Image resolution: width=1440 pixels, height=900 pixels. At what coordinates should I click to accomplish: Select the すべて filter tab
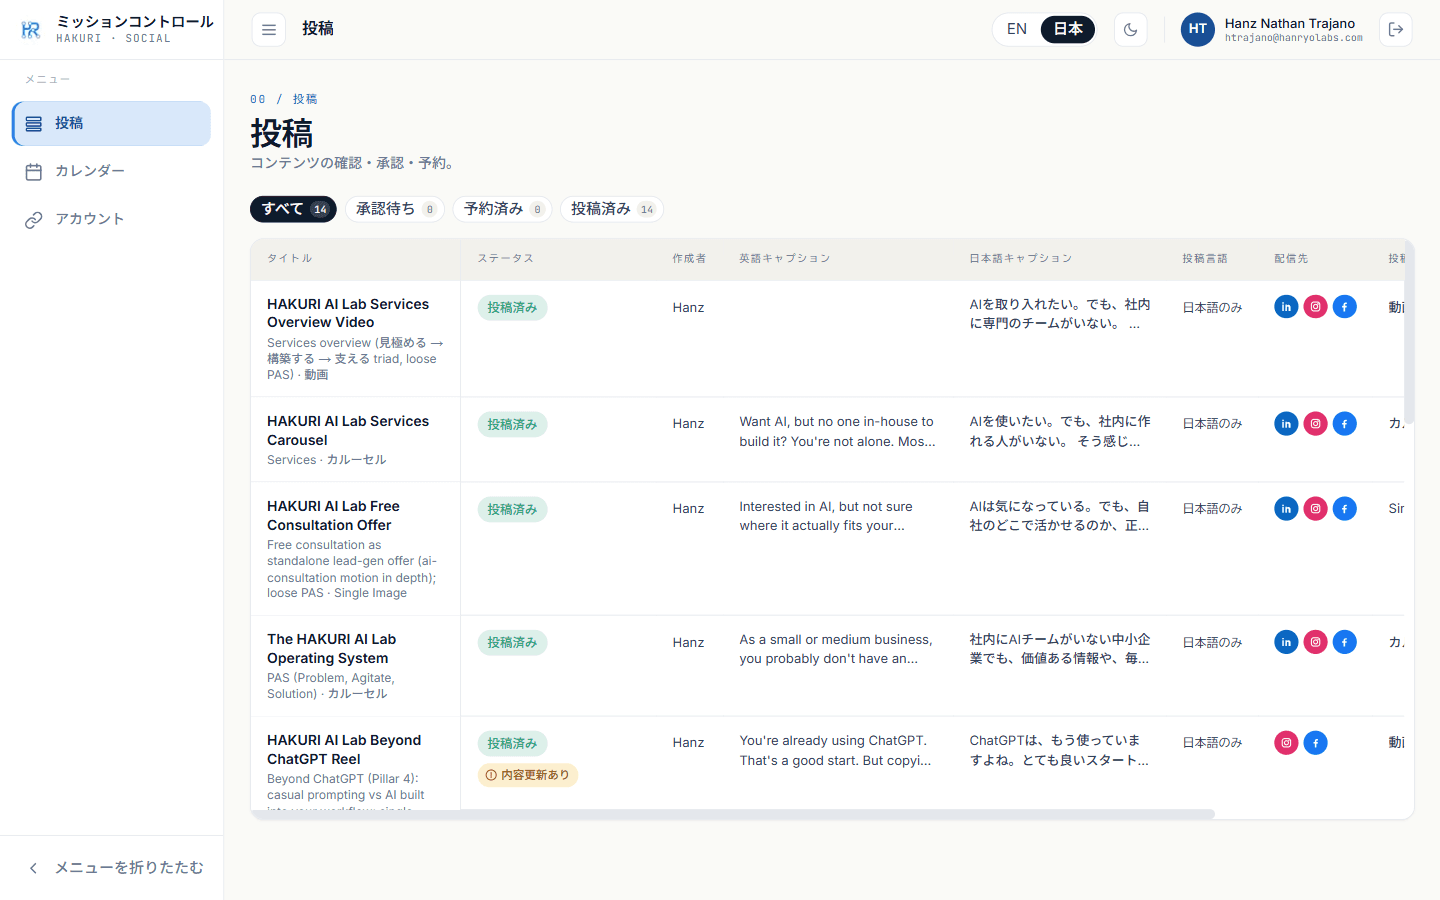293,209
